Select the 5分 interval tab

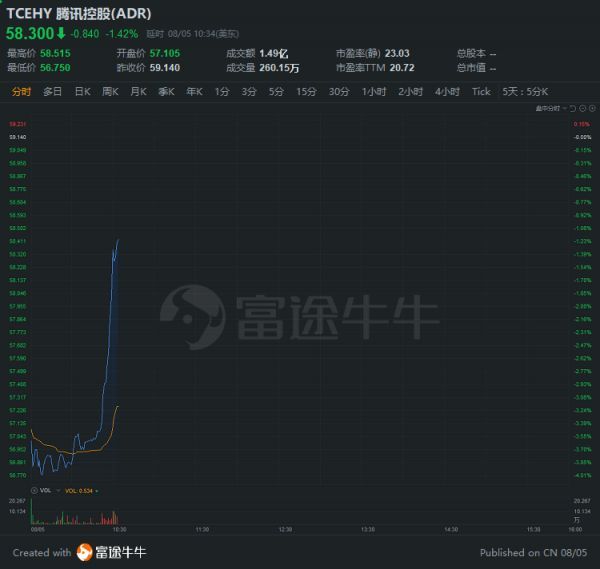pos(276,92)
